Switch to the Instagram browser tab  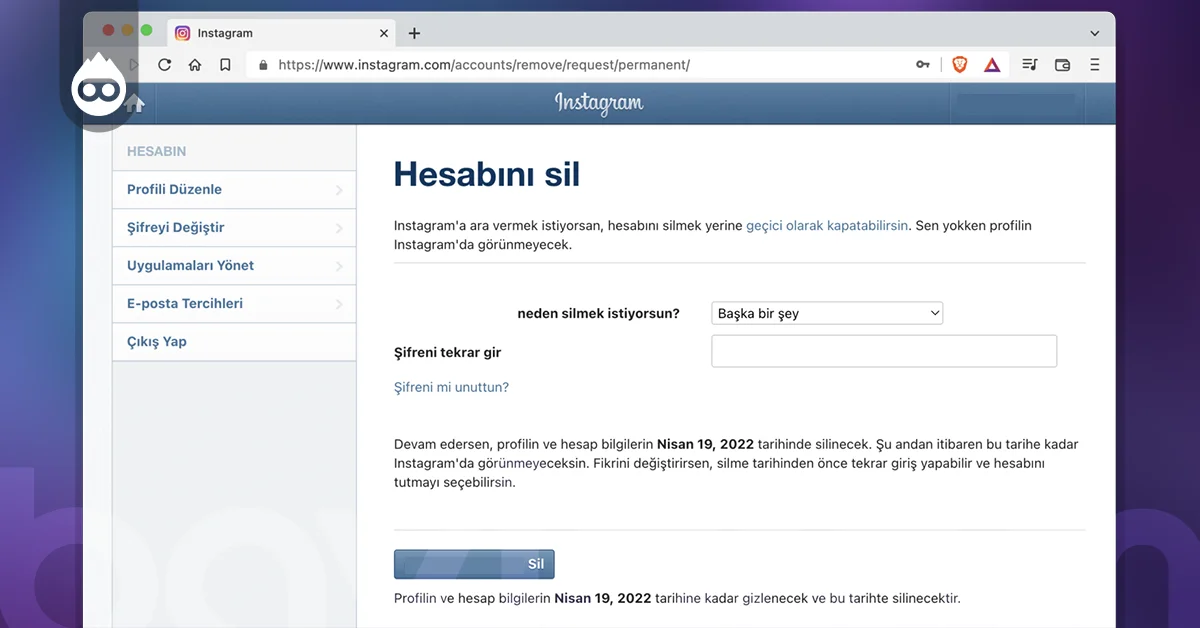(250, 32)
